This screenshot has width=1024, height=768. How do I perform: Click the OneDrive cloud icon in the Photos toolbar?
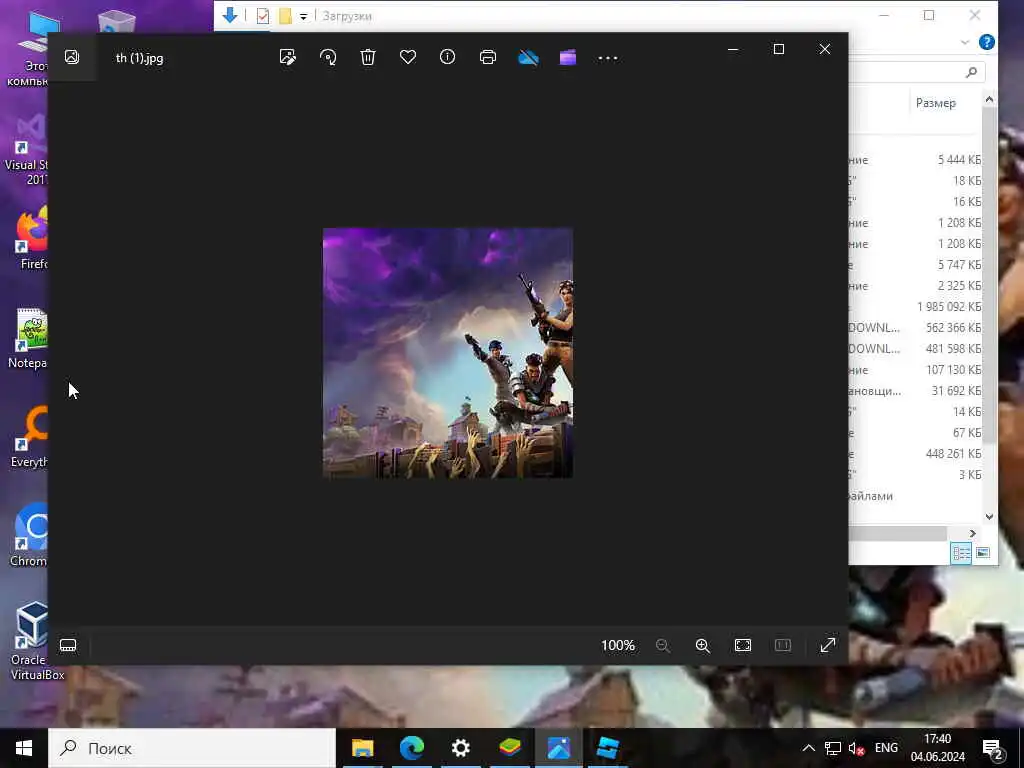(x=528, y=58)
